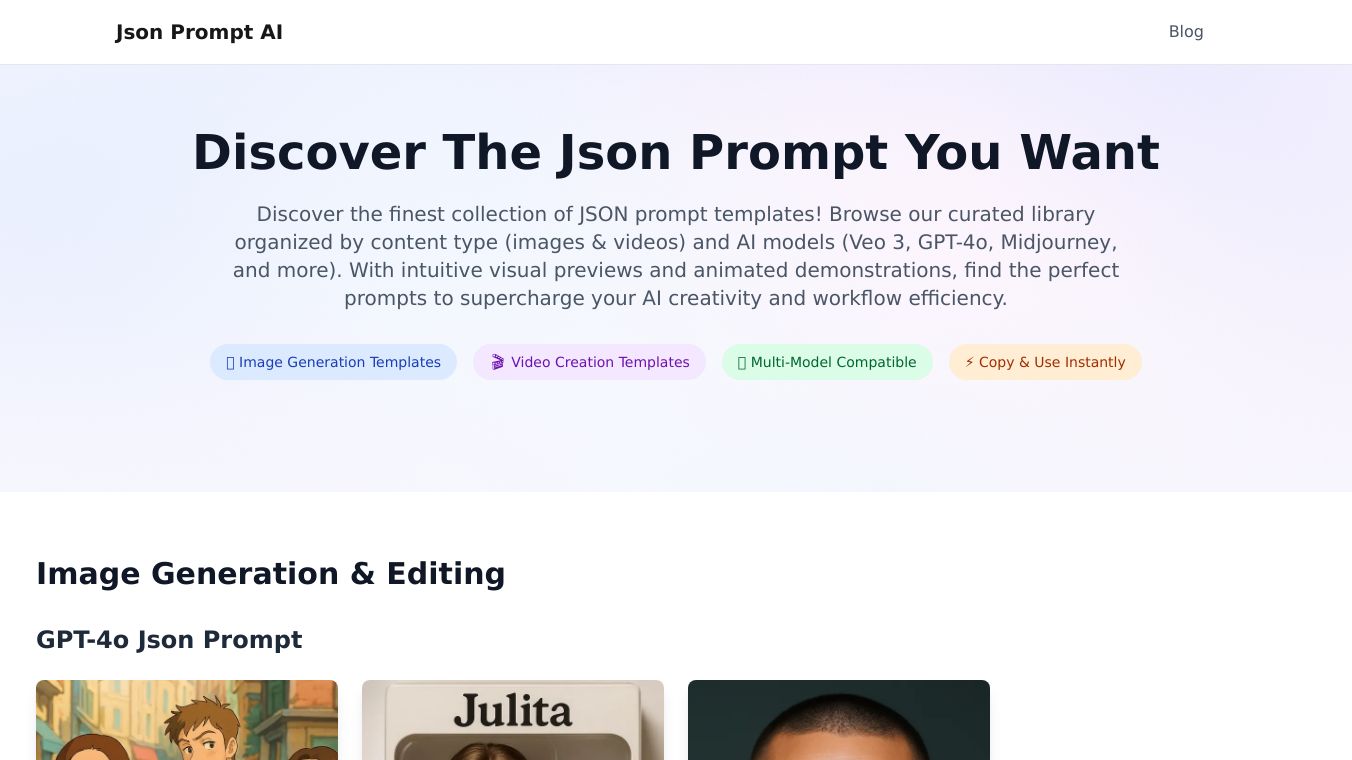This screenshot has width=1352, height=760.
Task: Click the lightning bolt icon in Copy & Use Instantly
Action: (x=969, y=362)
